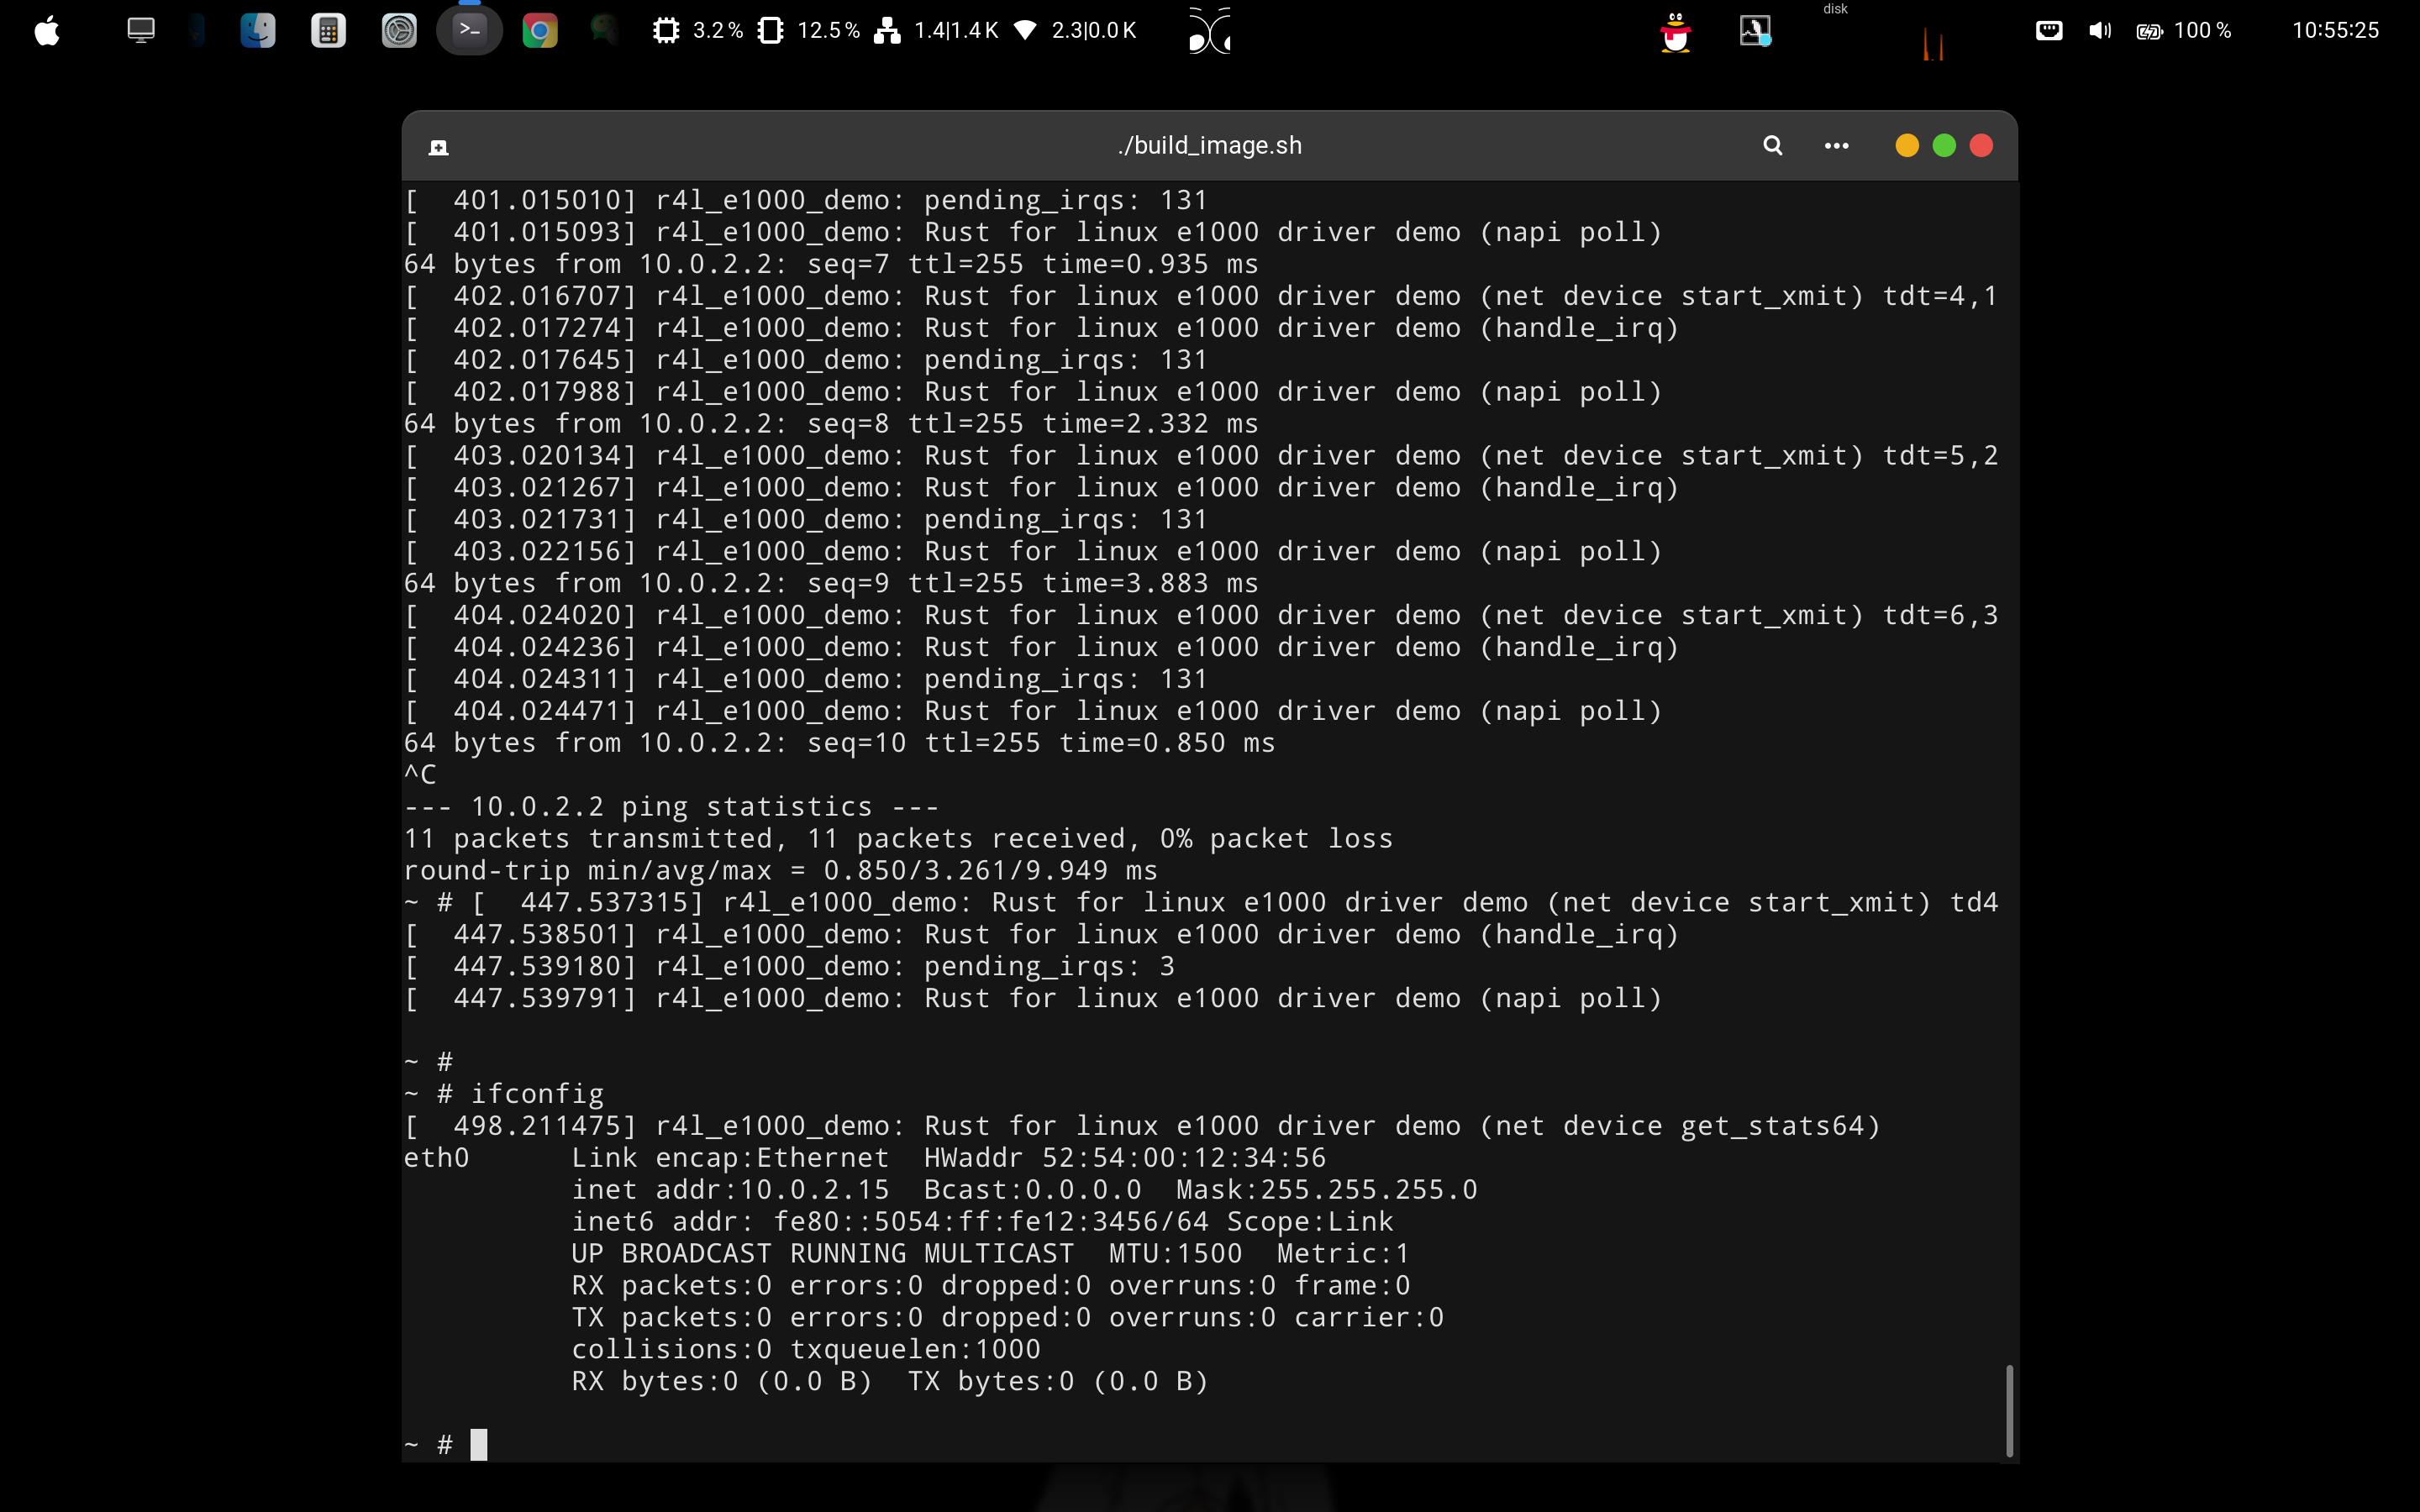Click the ./build_image.sh window title

[1209, 146]
